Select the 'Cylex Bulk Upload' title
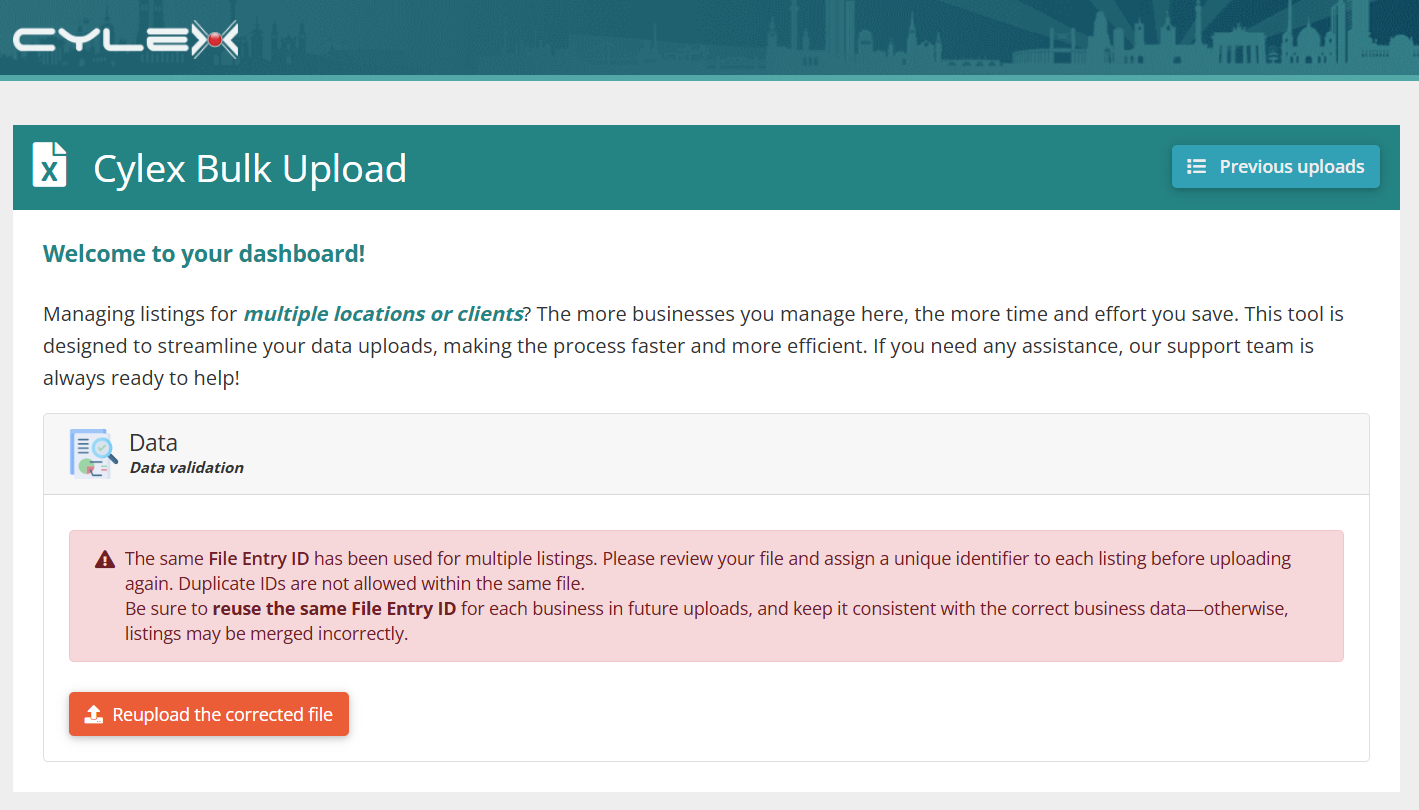 [x=250, y=168]
